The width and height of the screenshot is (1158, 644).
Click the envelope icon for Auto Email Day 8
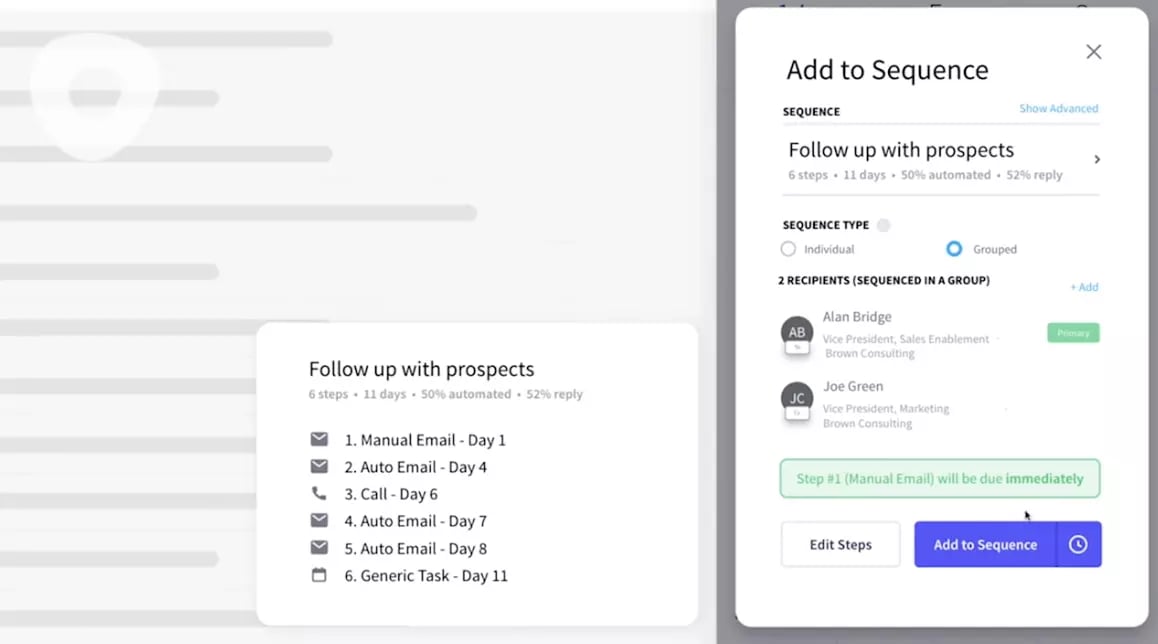point(319,548)
